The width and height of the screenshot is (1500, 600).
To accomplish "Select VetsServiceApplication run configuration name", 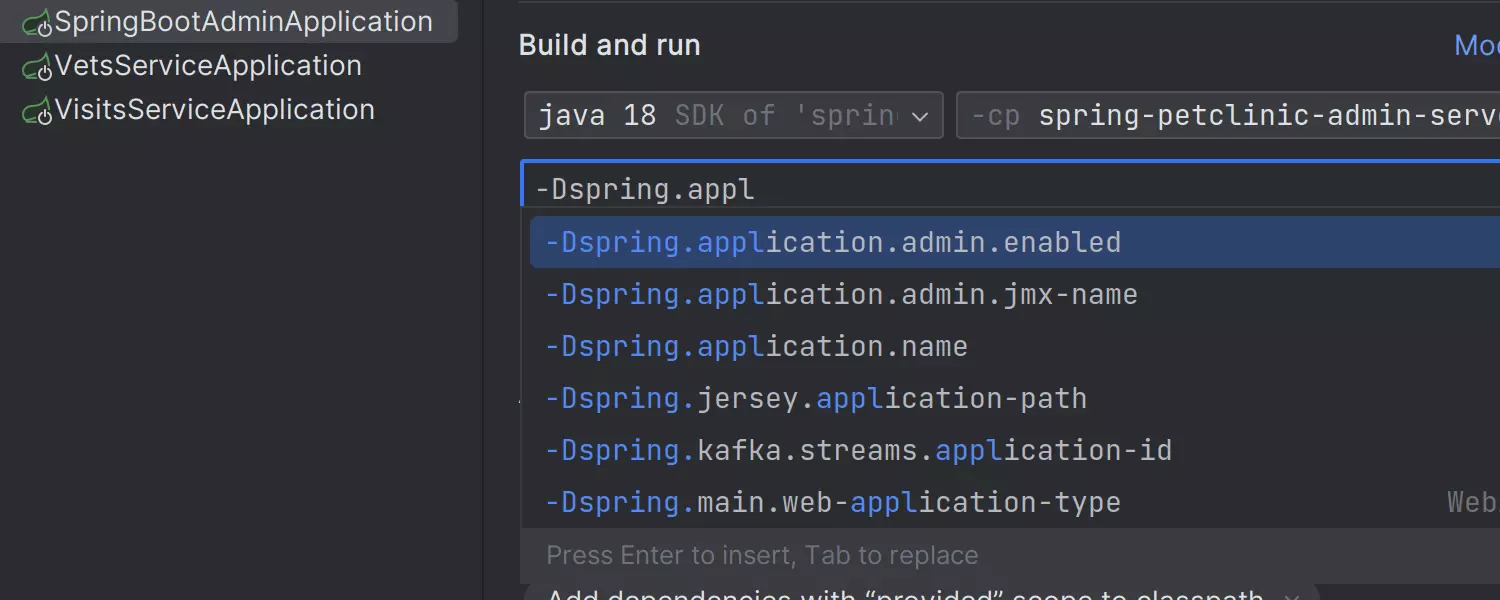I will pyautogui.click(x=208, y=66).
